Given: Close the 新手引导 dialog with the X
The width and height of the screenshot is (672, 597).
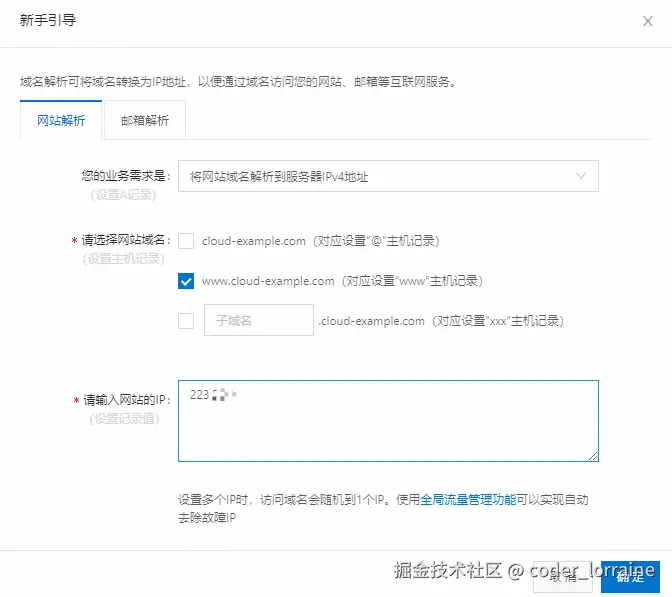Looking at the screenshot, I should [x=648, y=21].
